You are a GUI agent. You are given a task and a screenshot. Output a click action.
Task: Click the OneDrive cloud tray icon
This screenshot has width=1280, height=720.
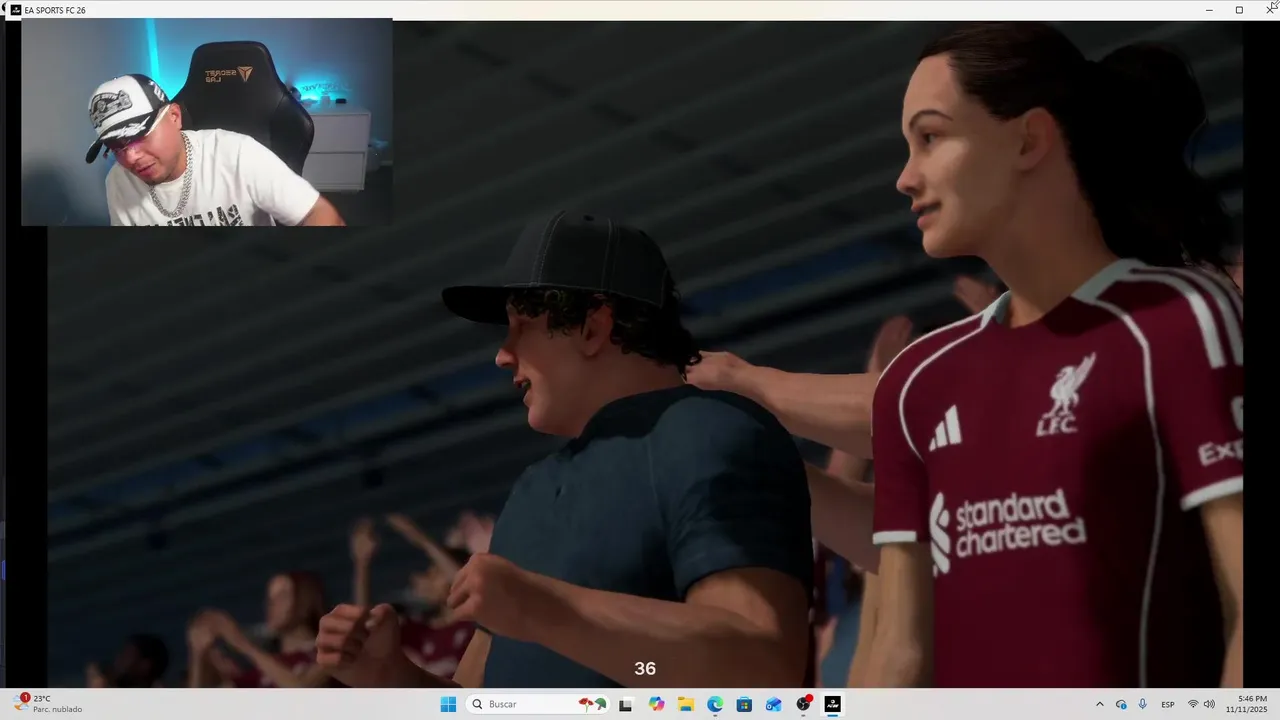[x=1121, y=704]
